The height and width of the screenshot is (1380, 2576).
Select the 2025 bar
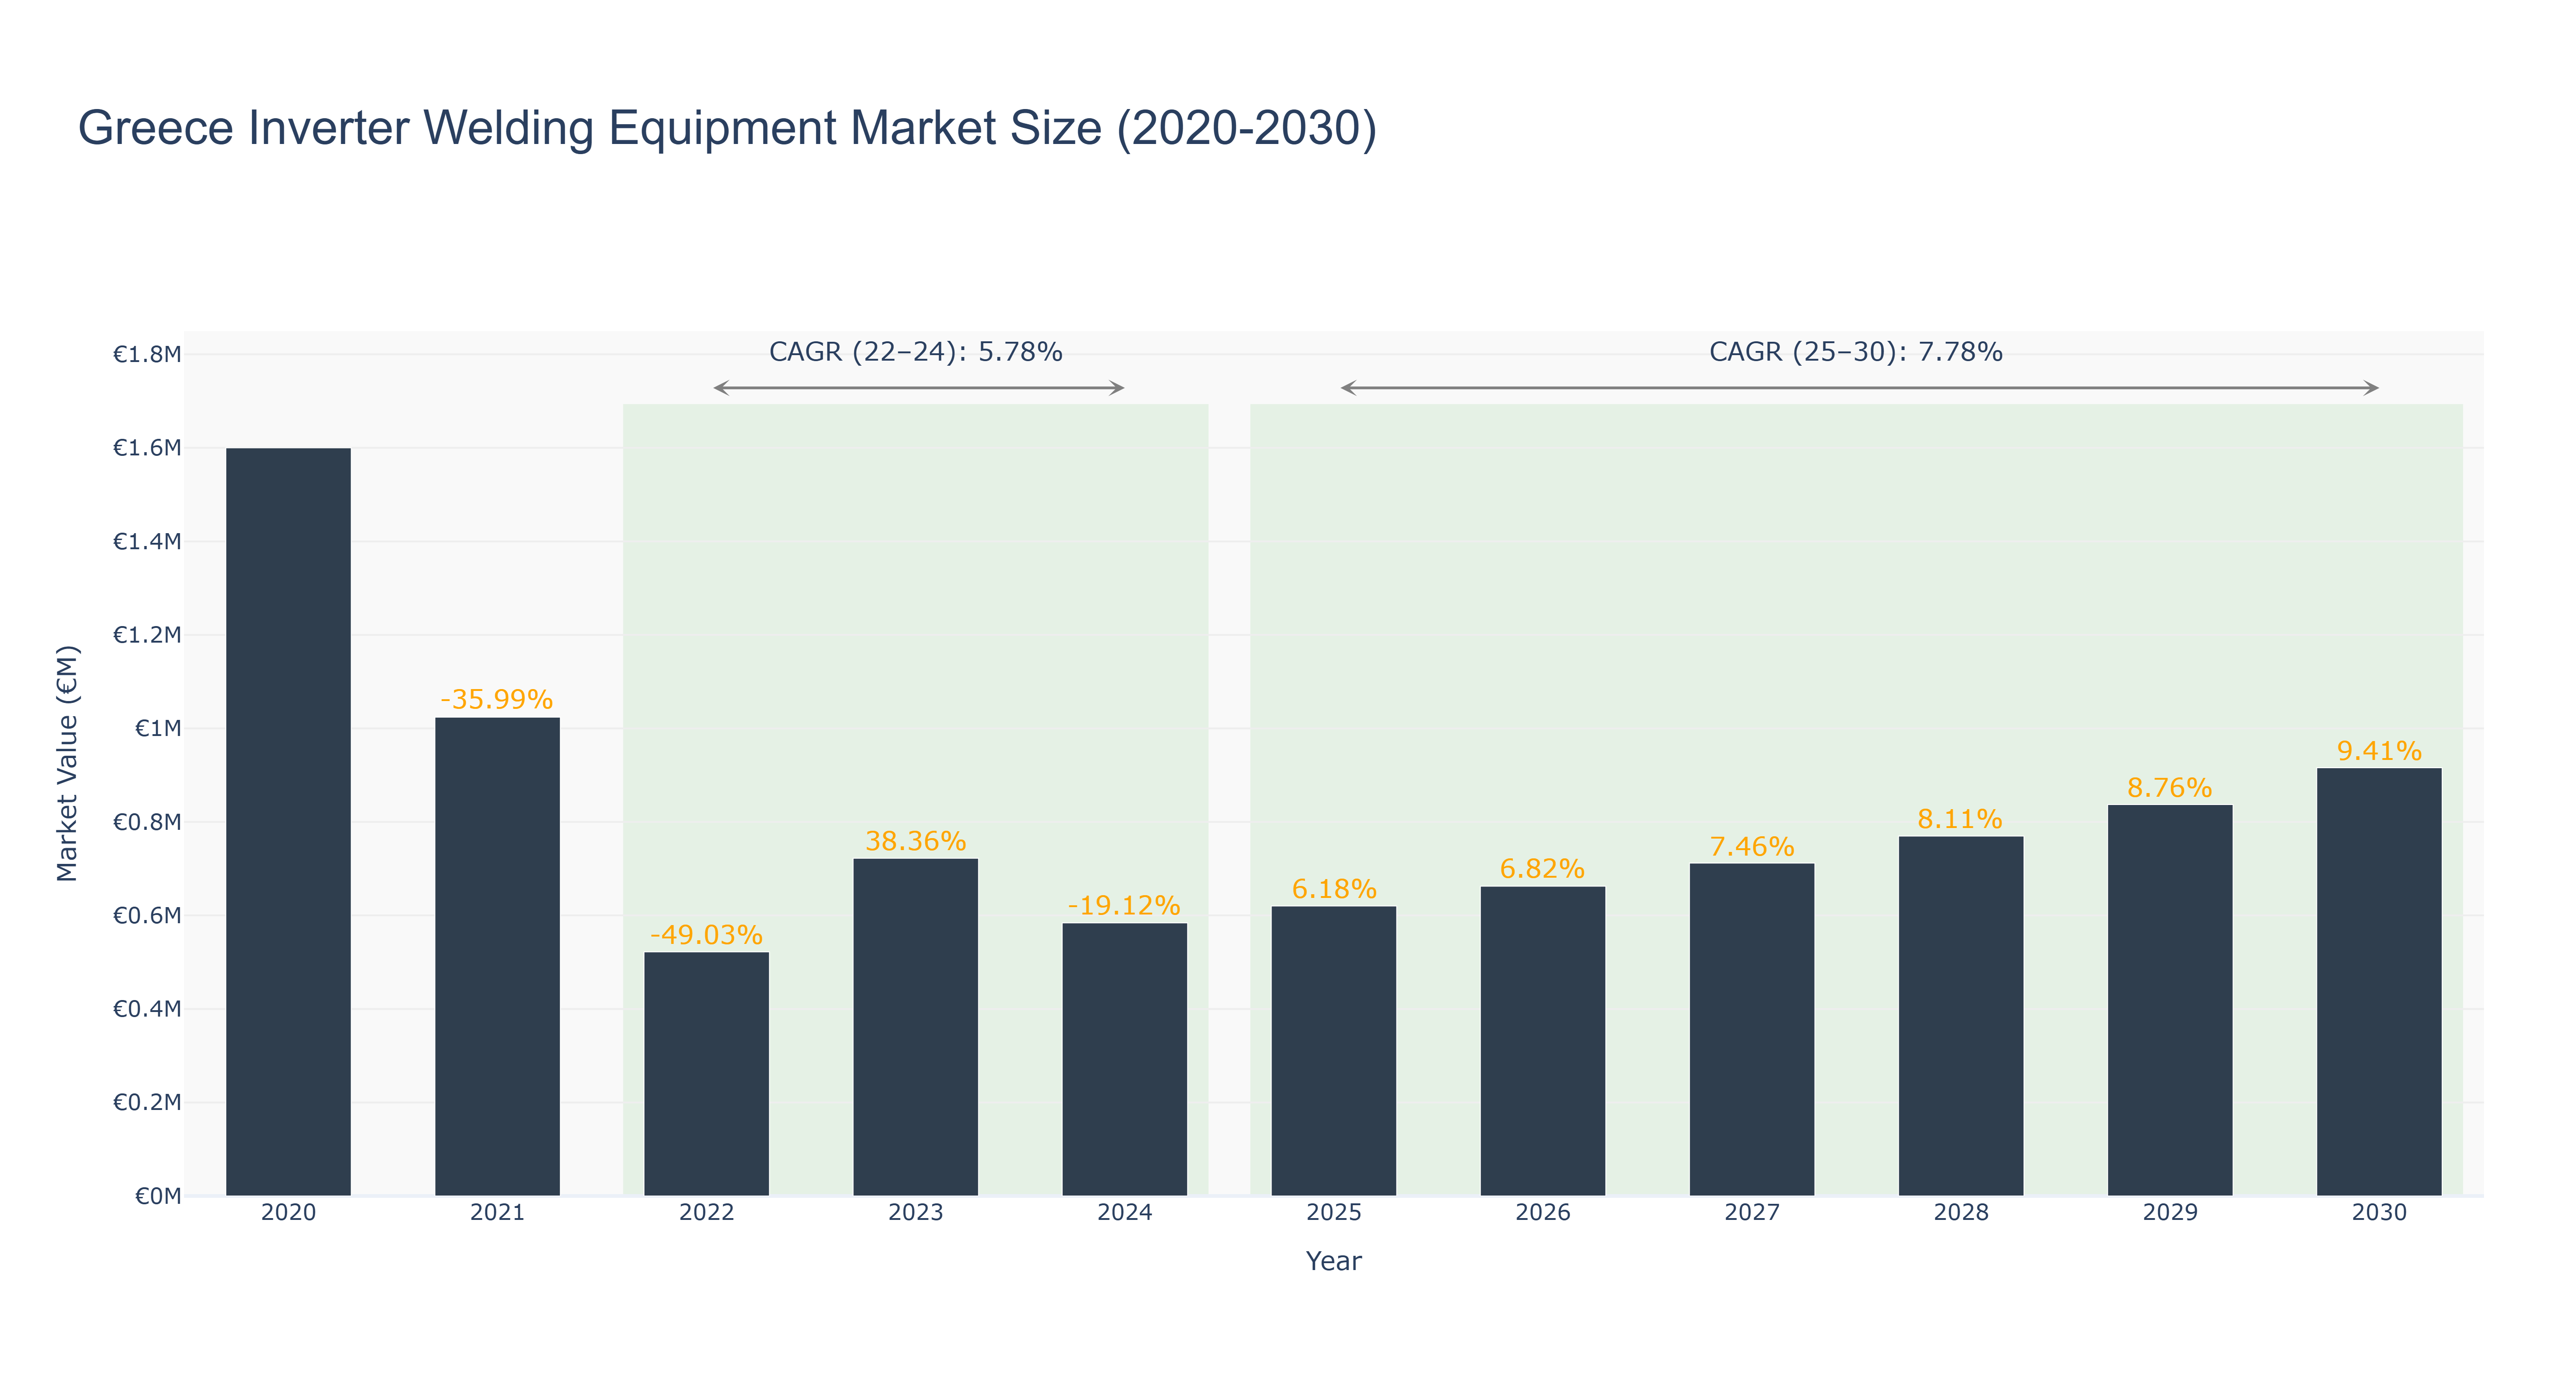1333,1051
